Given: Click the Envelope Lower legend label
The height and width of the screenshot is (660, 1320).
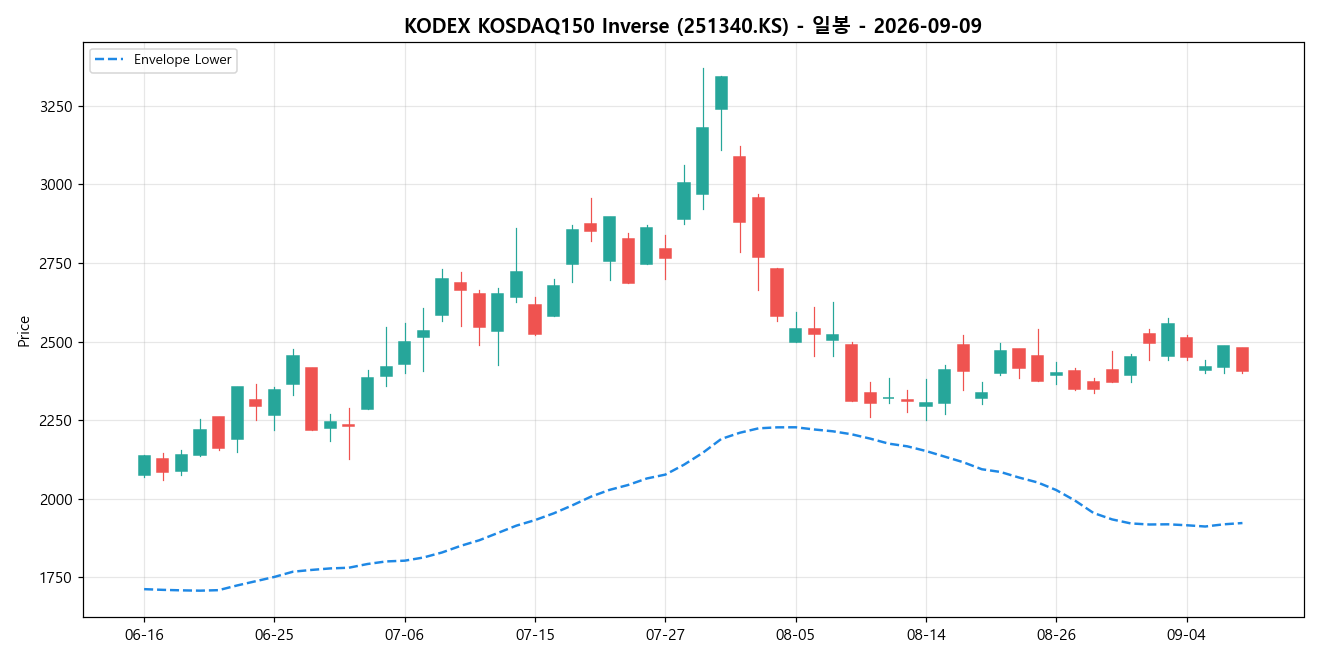Looking at the screenshot, I should pos(182,60).
